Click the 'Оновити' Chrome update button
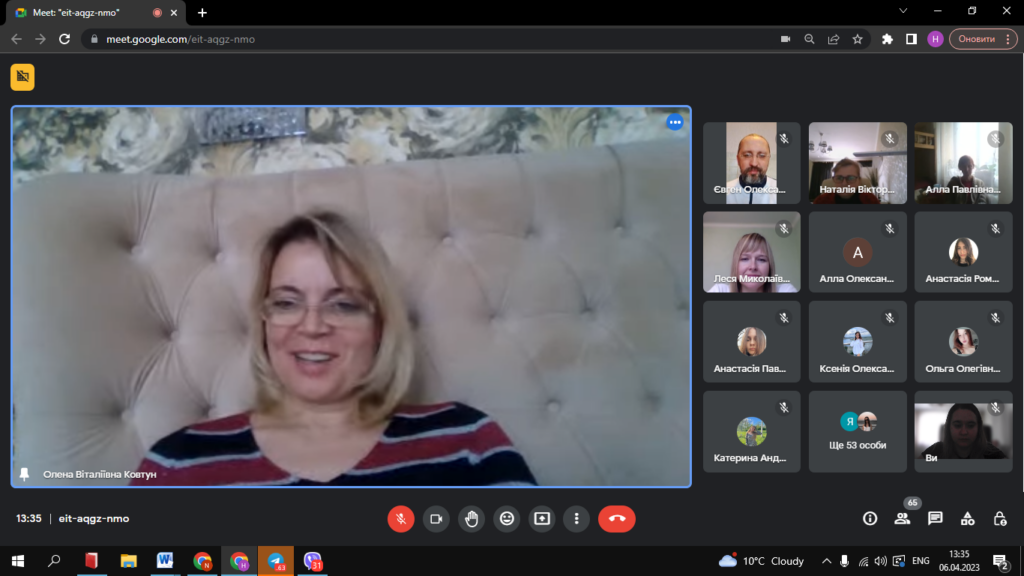This screenshot has width=1024, height=576. click(x=982, y=39)
